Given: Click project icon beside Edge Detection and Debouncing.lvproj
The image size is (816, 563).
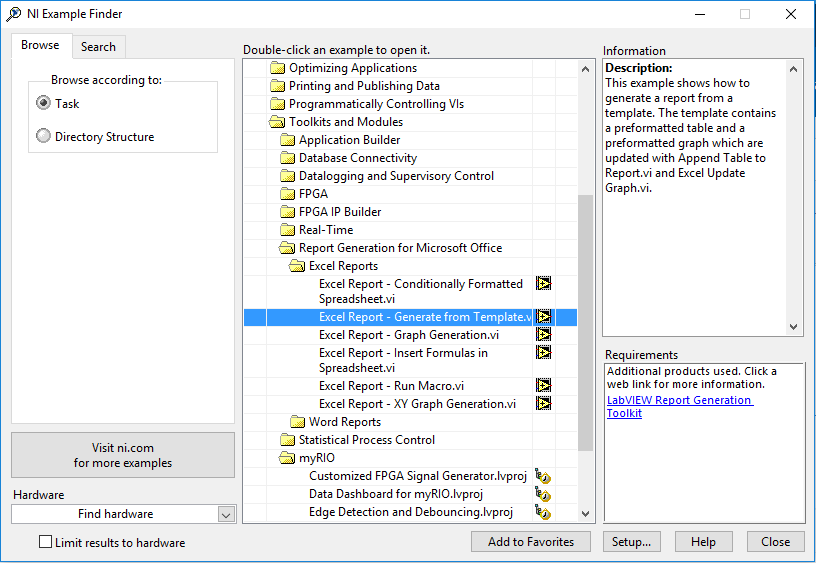Looking at the screenshot, I should point(543,512).
